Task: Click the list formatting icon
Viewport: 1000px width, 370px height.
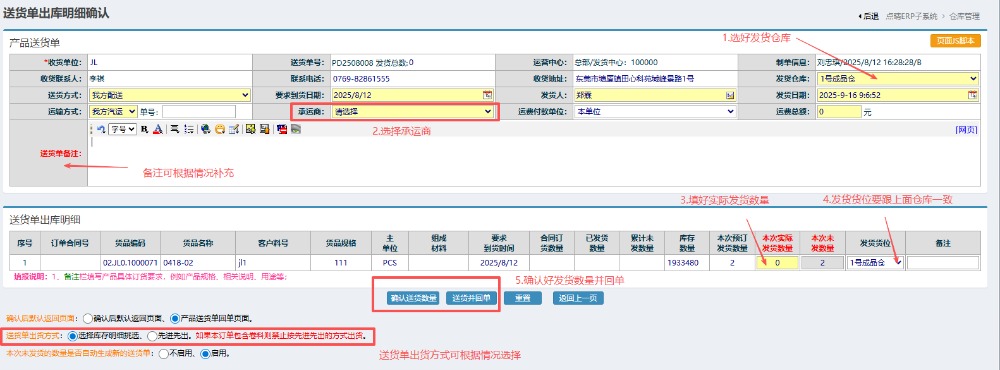Action: coord(189,129)
